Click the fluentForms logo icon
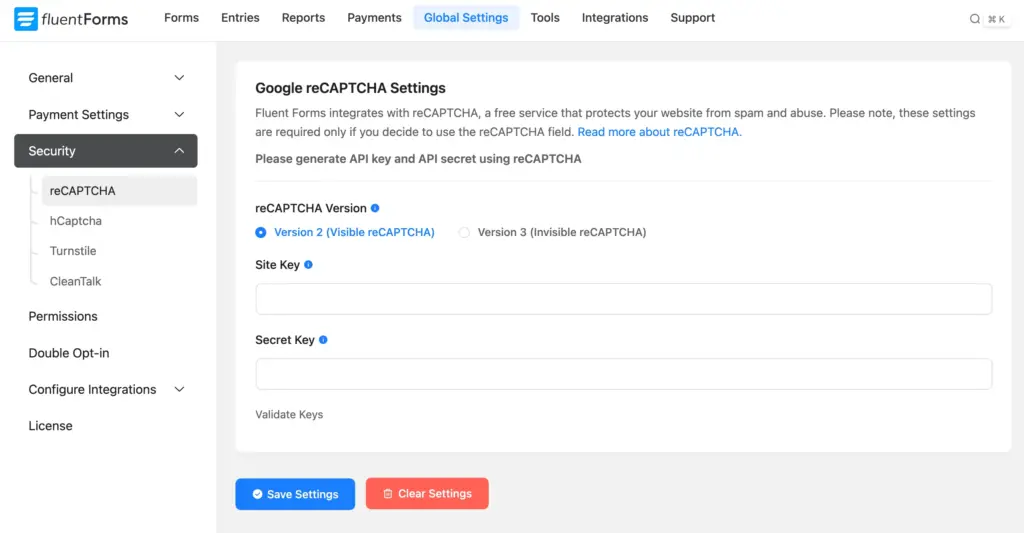1024x533 pixels. [x=26, y=18]
